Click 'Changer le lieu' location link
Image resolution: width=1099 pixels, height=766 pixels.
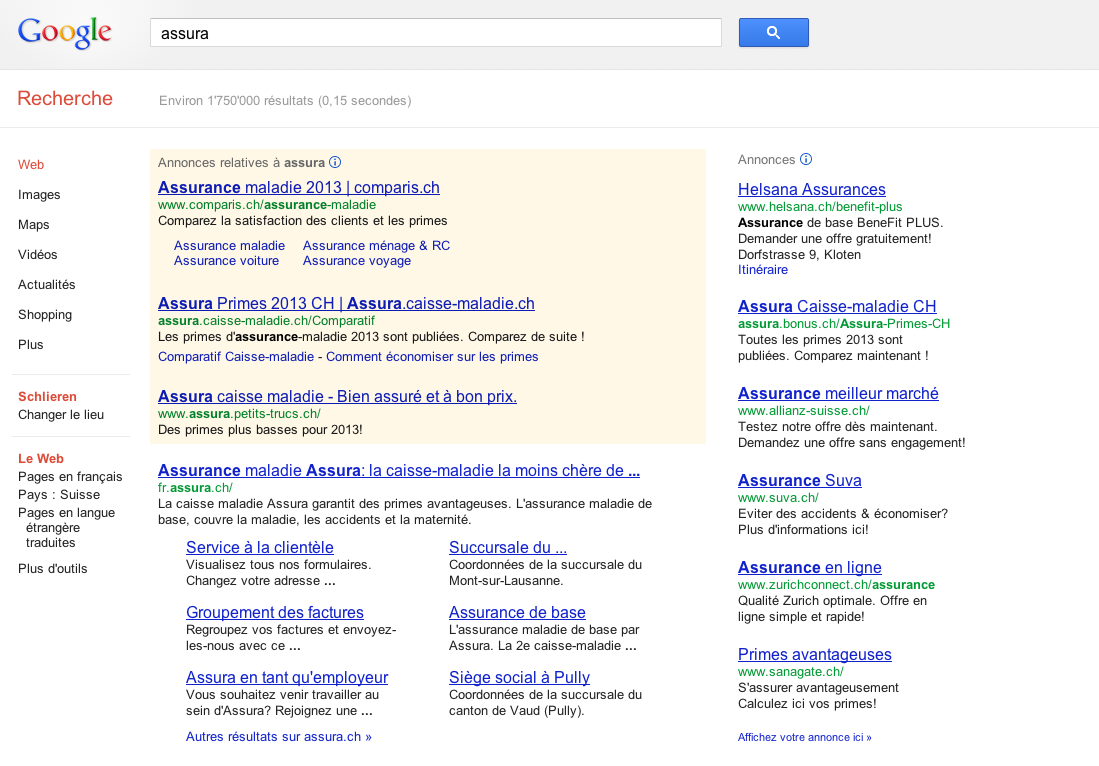61,414
